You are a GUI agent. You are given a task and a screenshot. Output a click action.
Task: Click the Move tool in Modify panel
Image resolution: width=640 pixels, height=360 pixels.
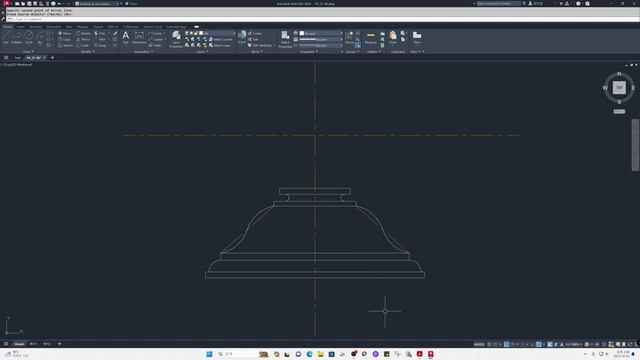pyautogui.click(x=64, y=33)
